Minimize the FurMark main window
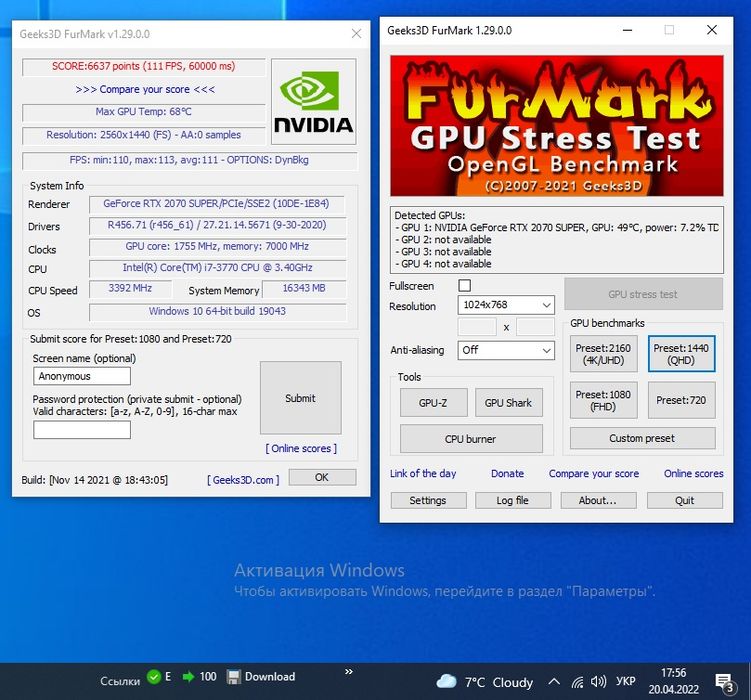 (x=627, y=30)
